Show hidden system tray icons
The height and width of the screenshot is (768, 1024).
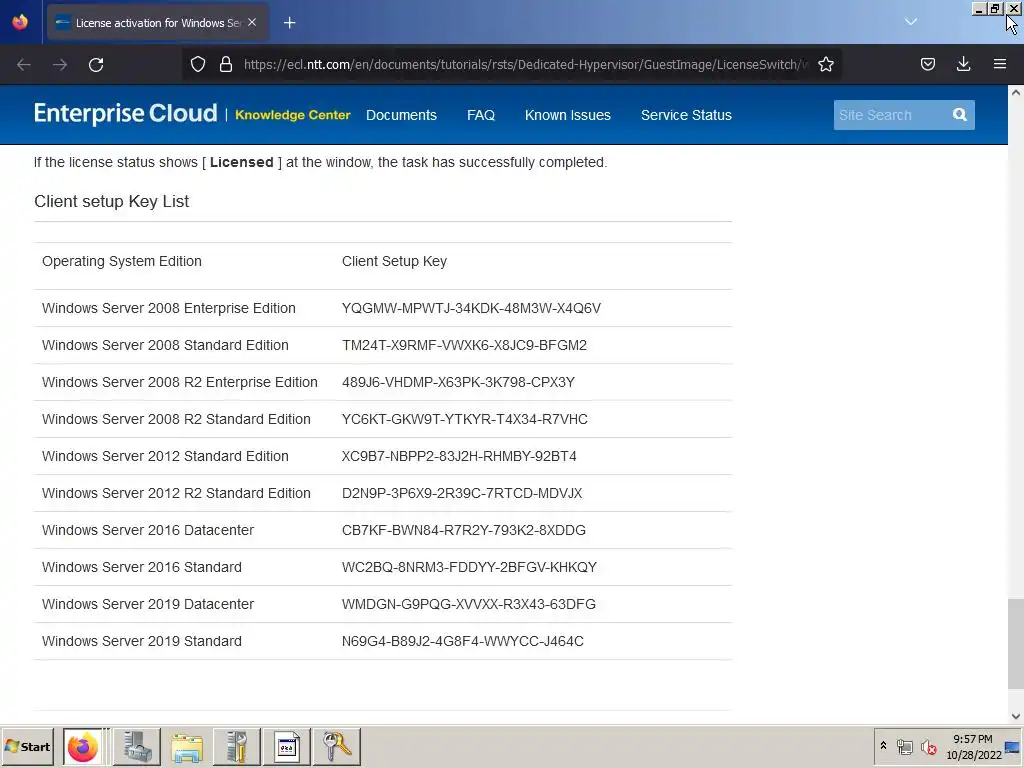click(x=884, y=746)
